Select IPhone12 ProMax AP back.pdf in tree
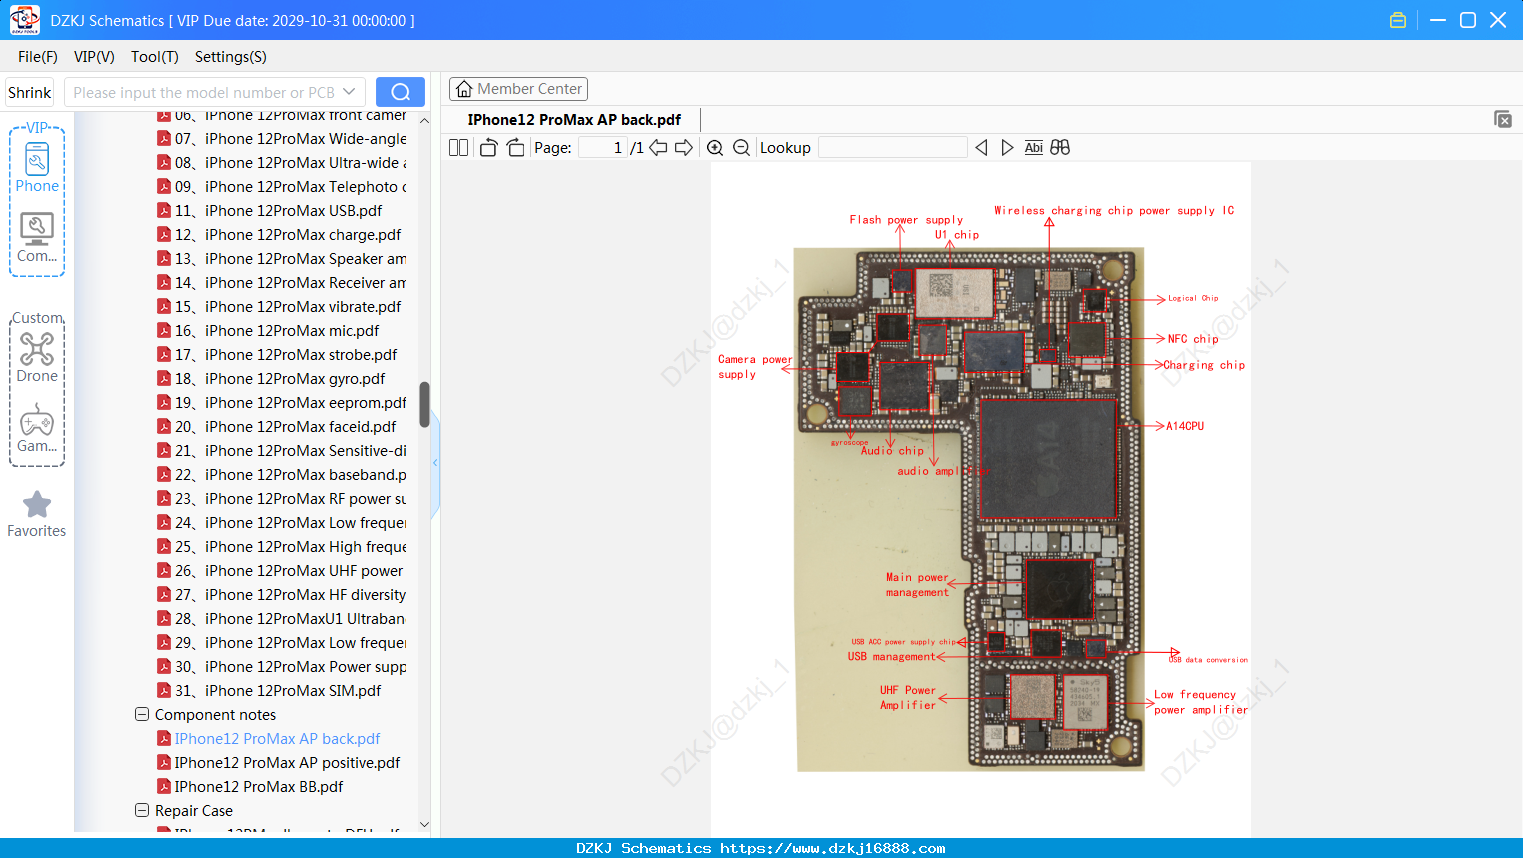Image resolution: width=1523 pixels, height=858 pixels. [x=269, y=739]
